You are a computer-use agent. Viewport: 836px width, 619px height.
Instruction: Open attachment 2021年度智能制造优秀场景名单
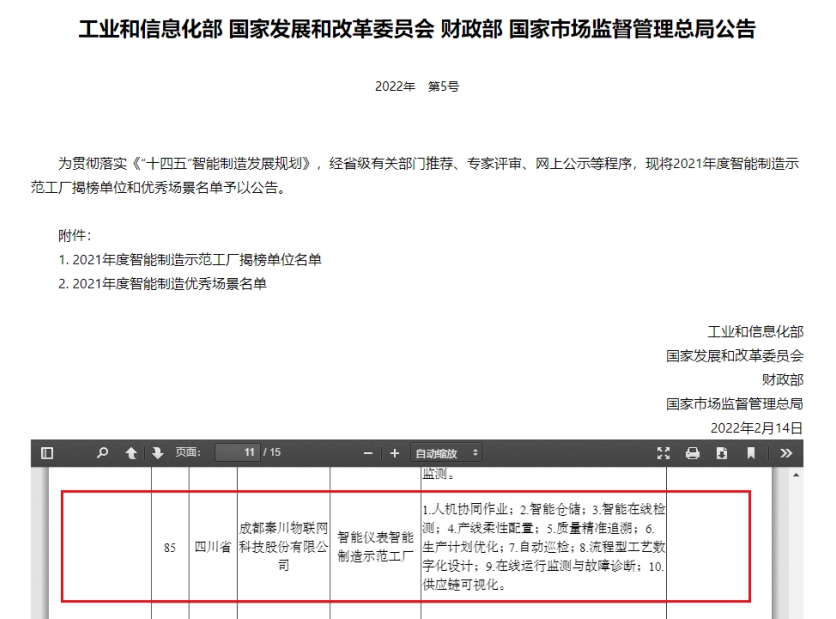click(170, 284)
